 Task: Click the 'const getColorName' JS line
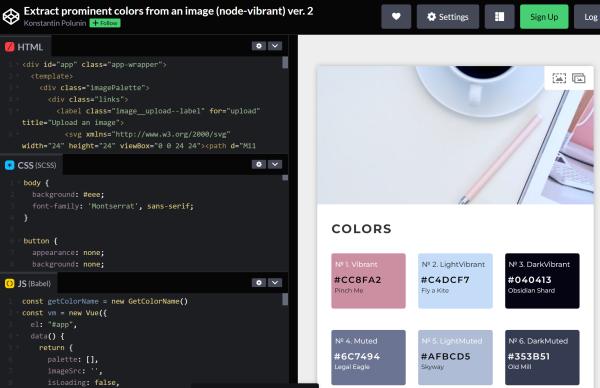pyautogui.click(x=105, y=301)
